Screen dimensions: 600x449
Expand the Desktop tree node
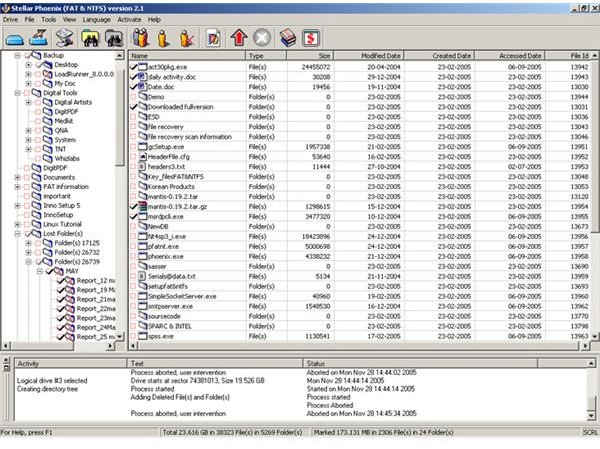tap(28, 65)
